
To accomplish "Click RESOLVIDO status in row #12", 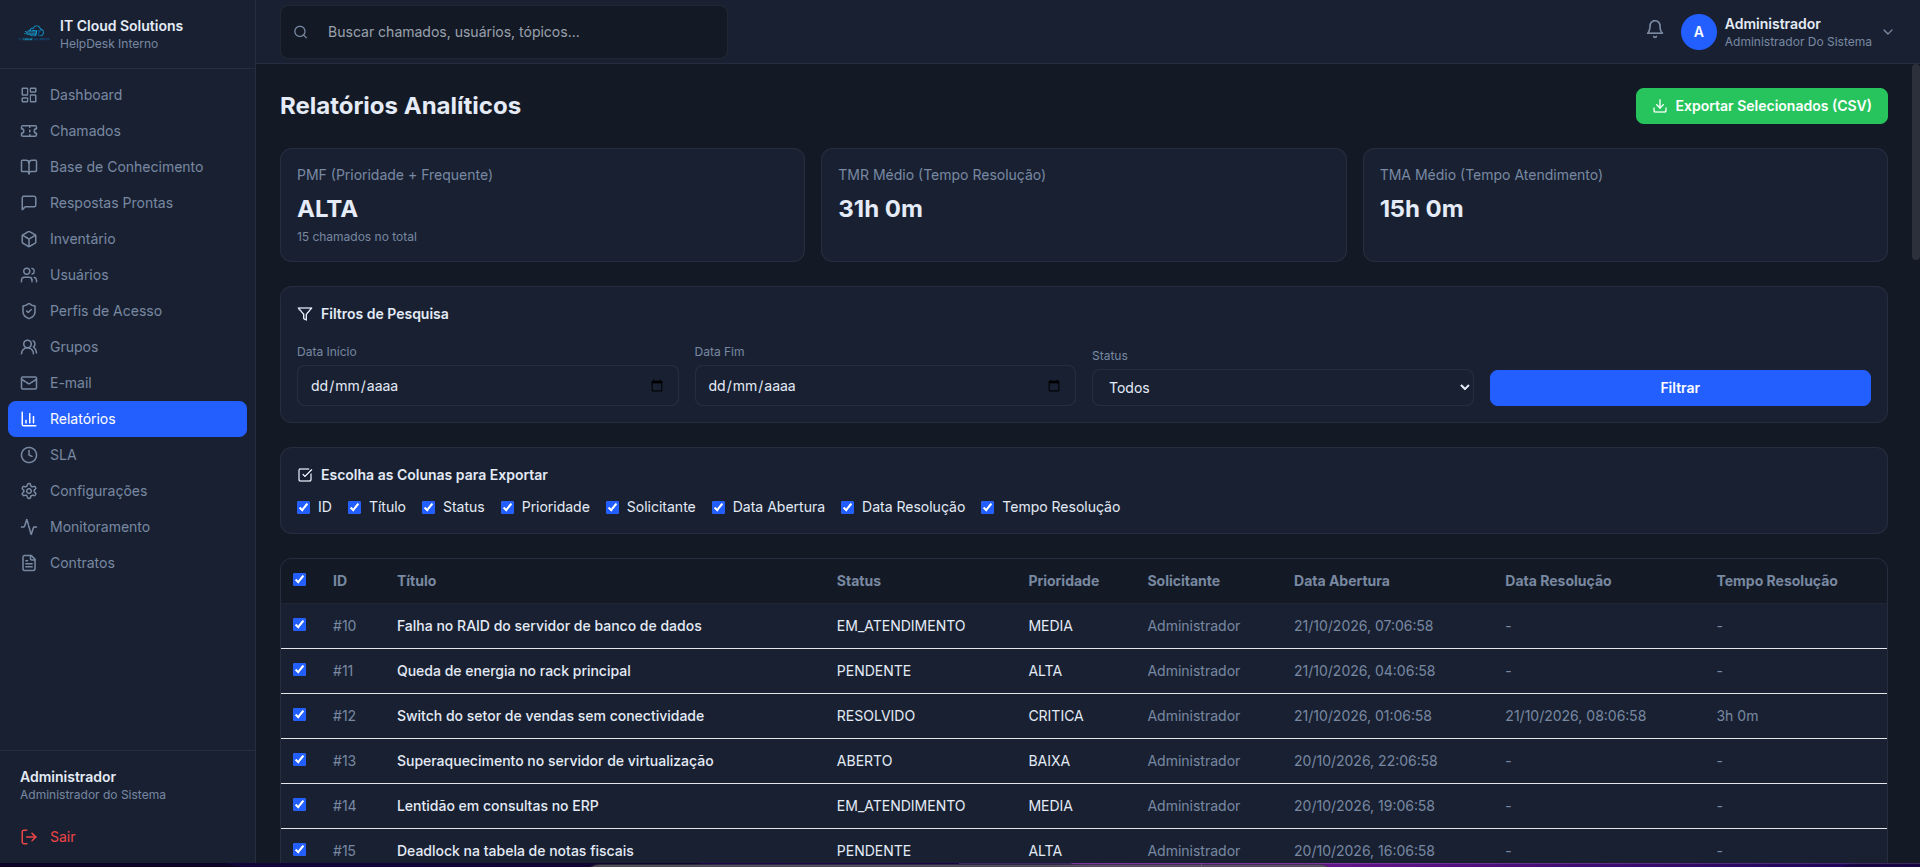I will (876, 716).
